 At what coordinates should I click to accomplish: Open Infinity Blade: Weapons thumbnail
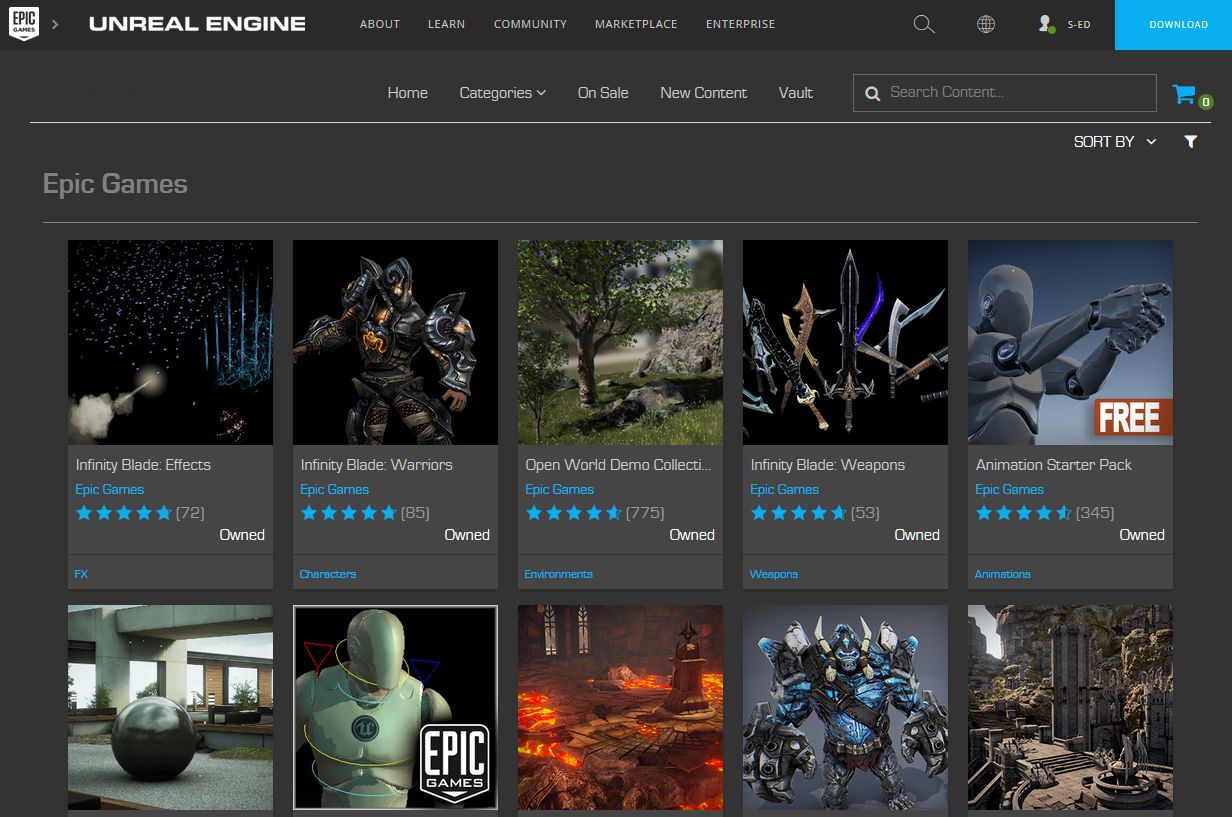click(x=845, y=342)
